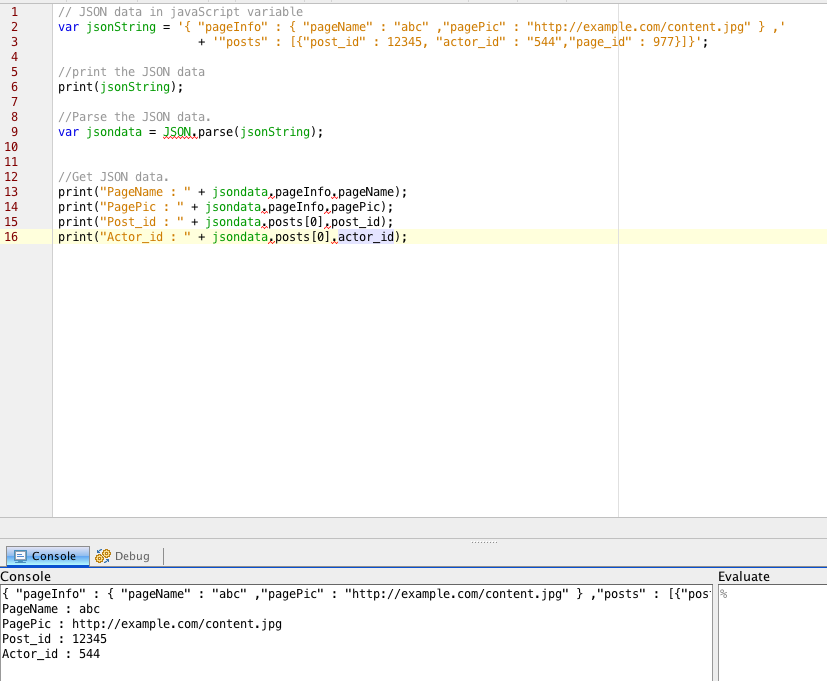This screenshot has width=827, height=681.
Task: Click line number 9 in gutter
Action: pos(14,132)
